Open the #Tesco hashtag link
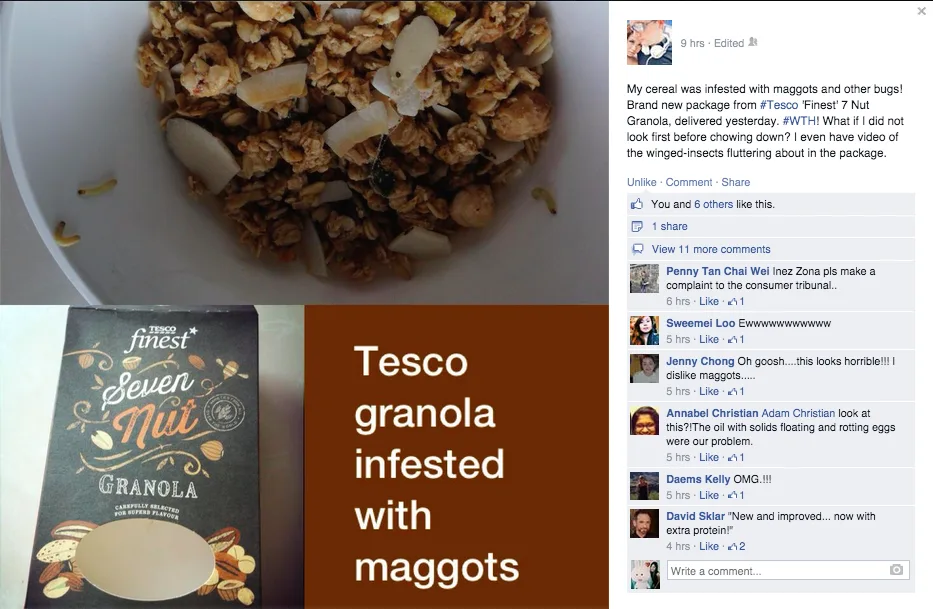Viewport: 933px width, 609px height. click(x=779, y=105)
